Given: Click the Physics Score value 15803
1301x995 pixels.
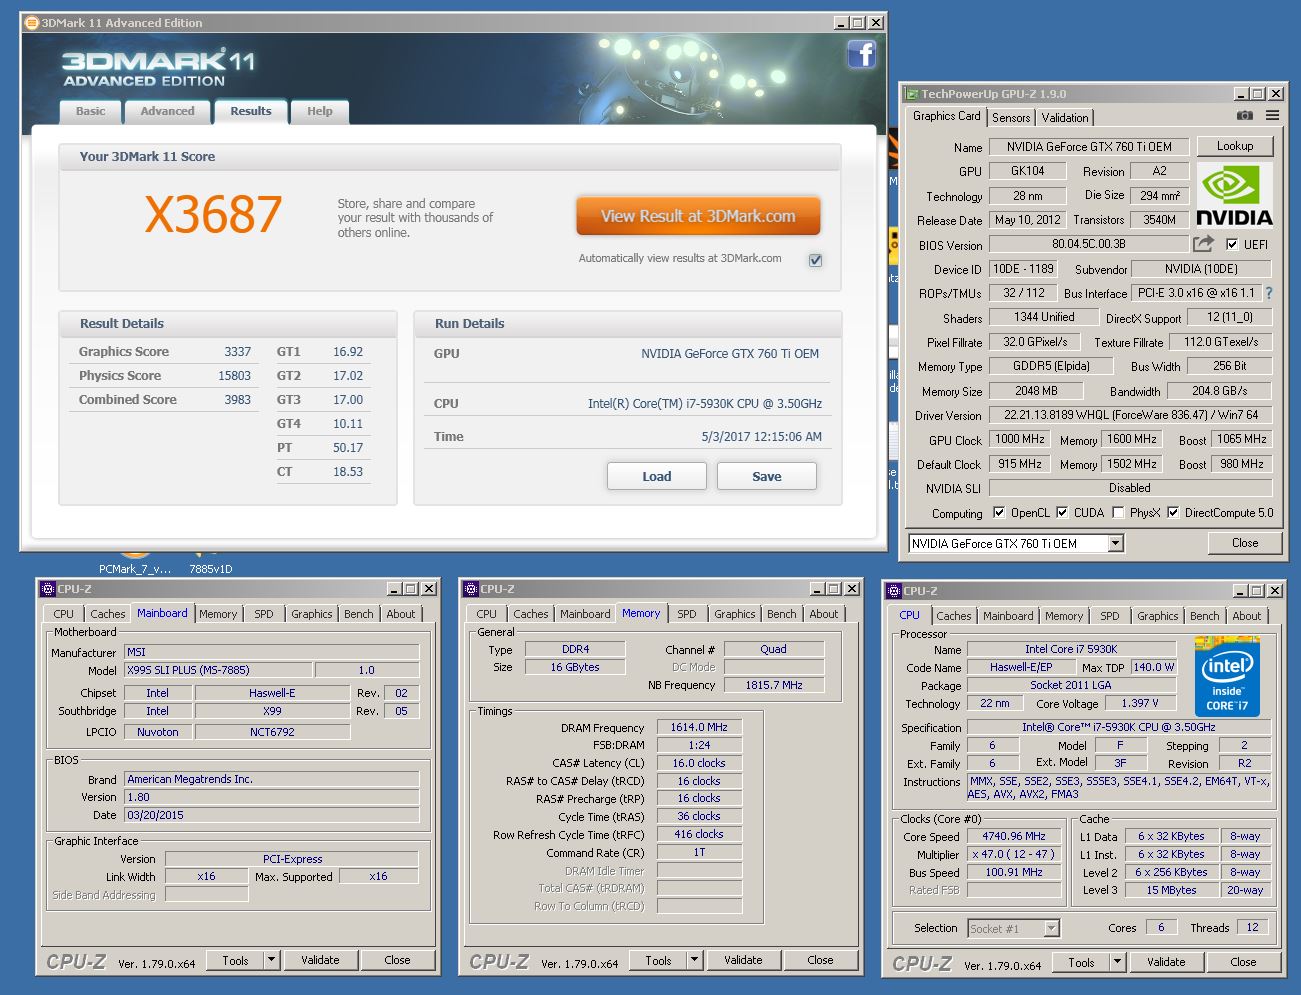Looking at the screenshot, I should pos(234,376).
